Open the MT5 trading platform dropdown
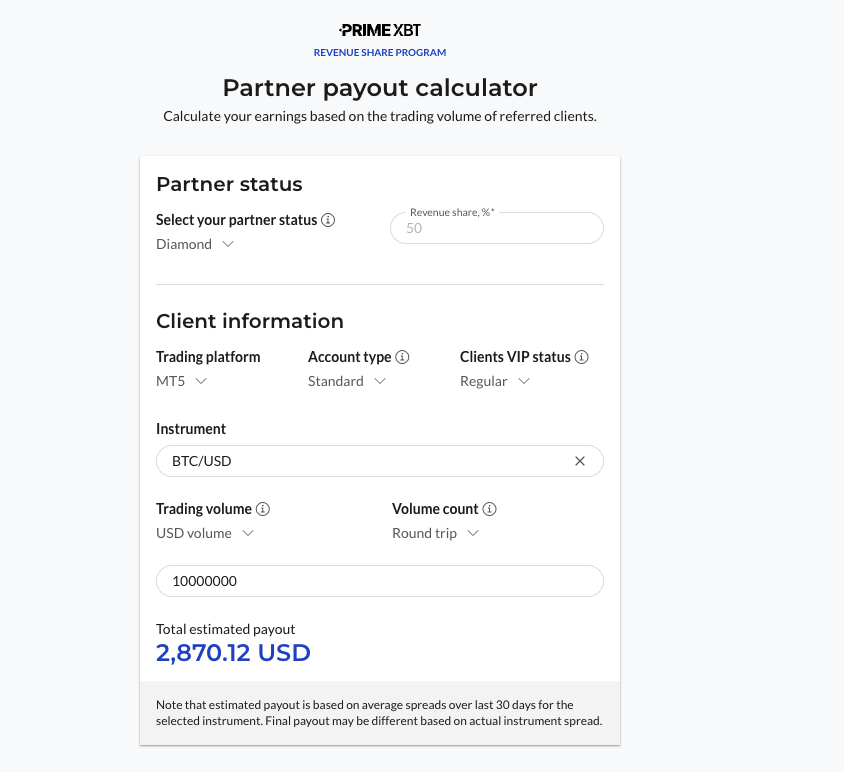844x772 pixels. click(181, 381)
